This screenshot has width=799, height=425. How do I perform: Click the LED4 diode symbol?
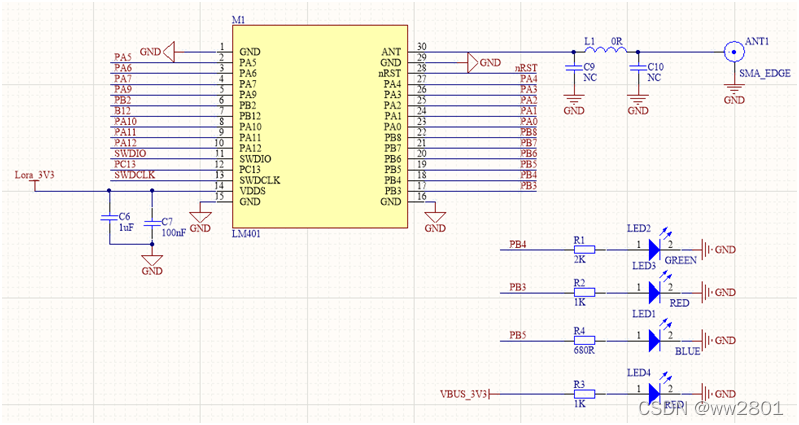tap(655, 394)
